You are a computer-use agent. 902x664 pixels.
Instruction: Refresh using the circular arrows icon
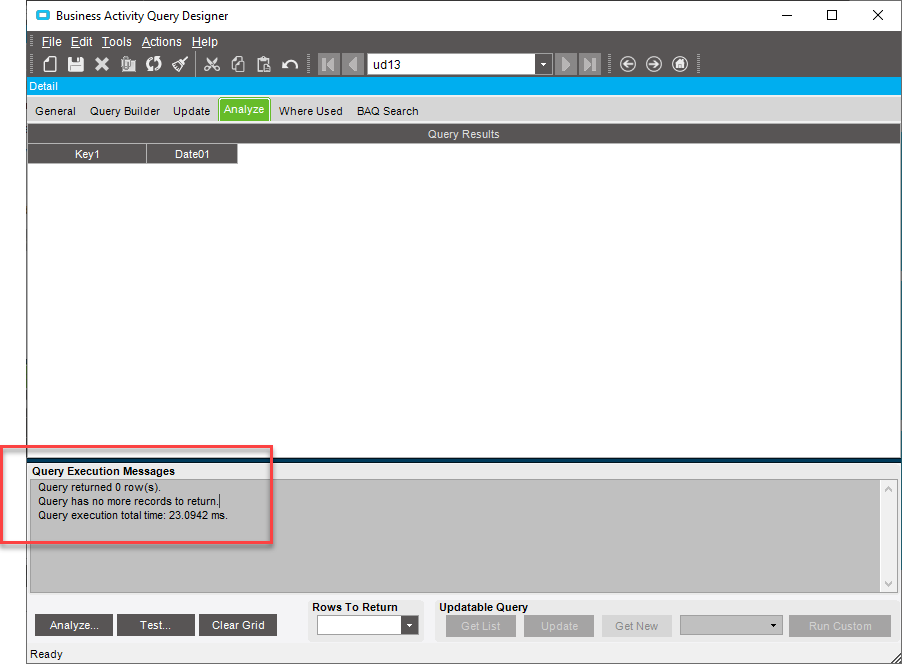pos(154,64)
